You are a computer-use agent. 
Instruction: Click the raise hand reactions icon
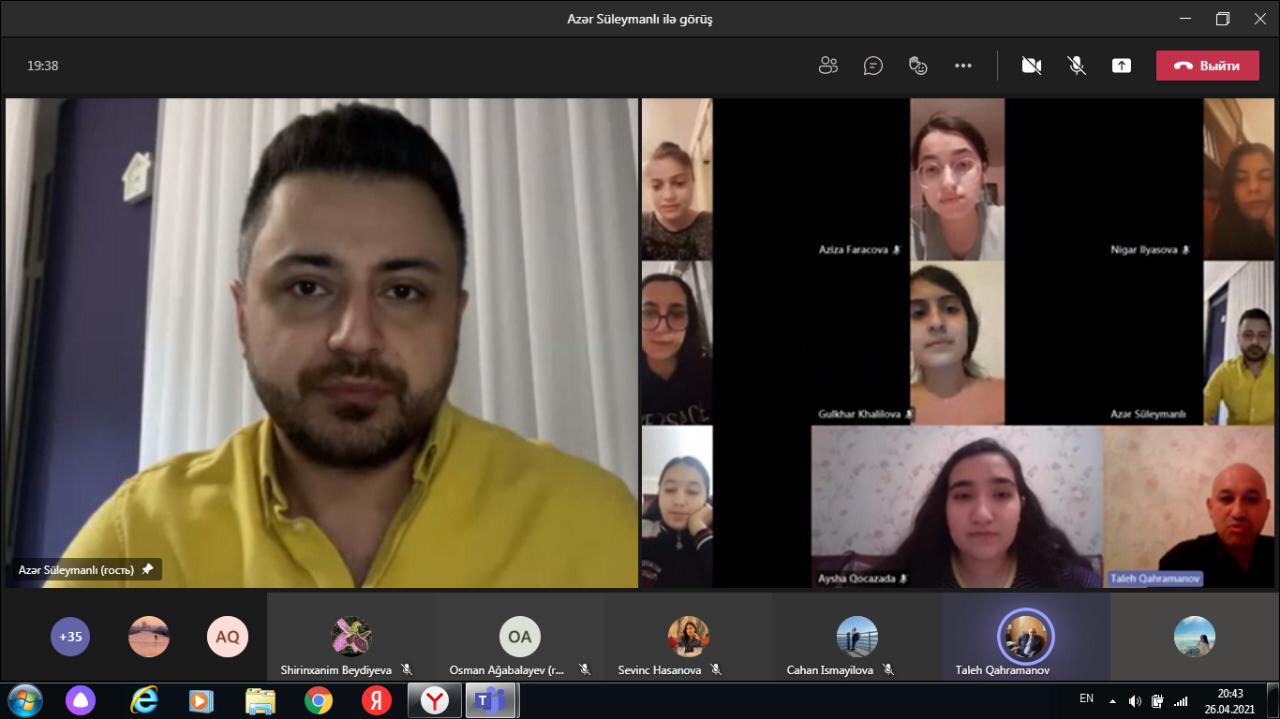918,66
